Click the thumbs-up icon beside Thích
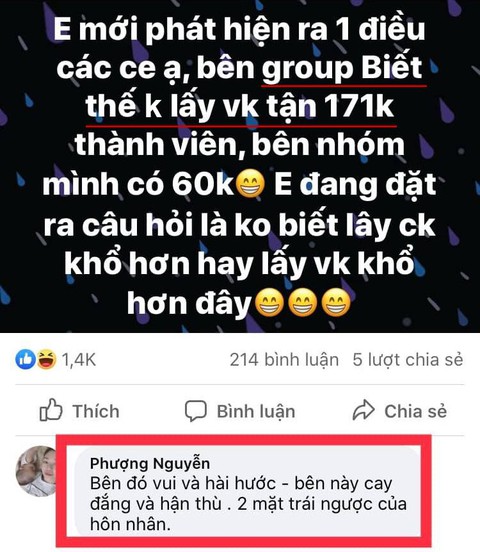This screenshot has height=552, width=480. [x=51, y=410]
